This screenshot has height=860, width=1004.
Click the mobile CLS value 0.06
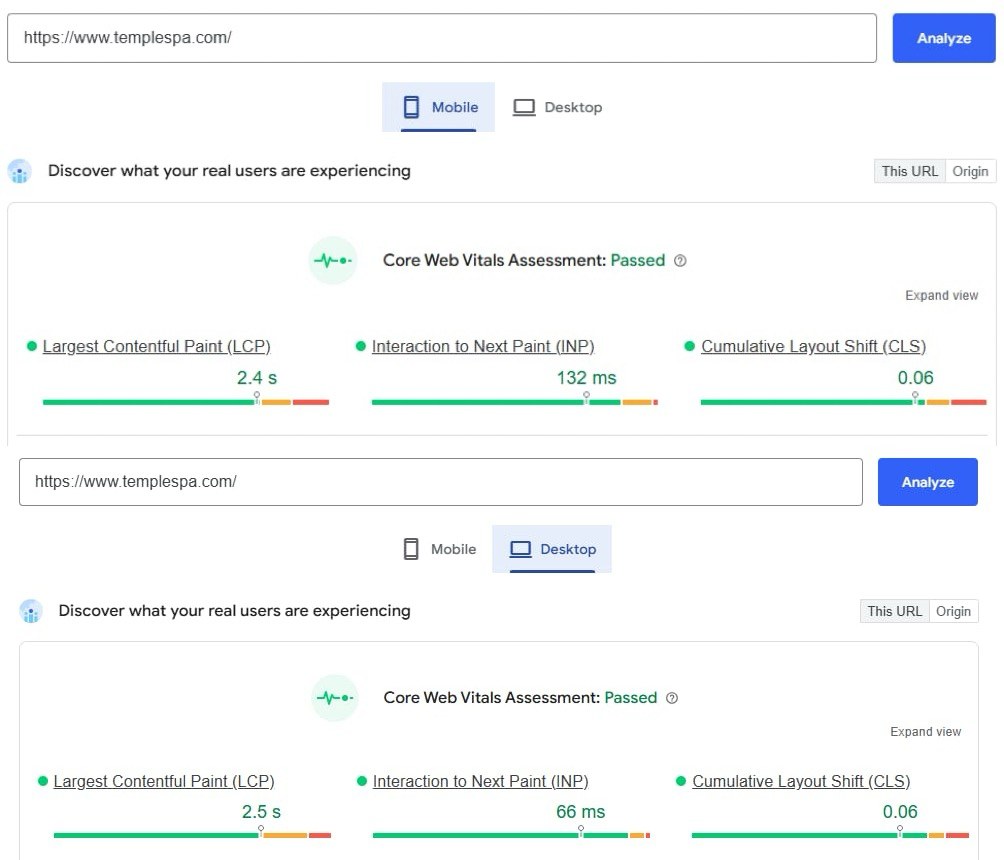(915, 378)
